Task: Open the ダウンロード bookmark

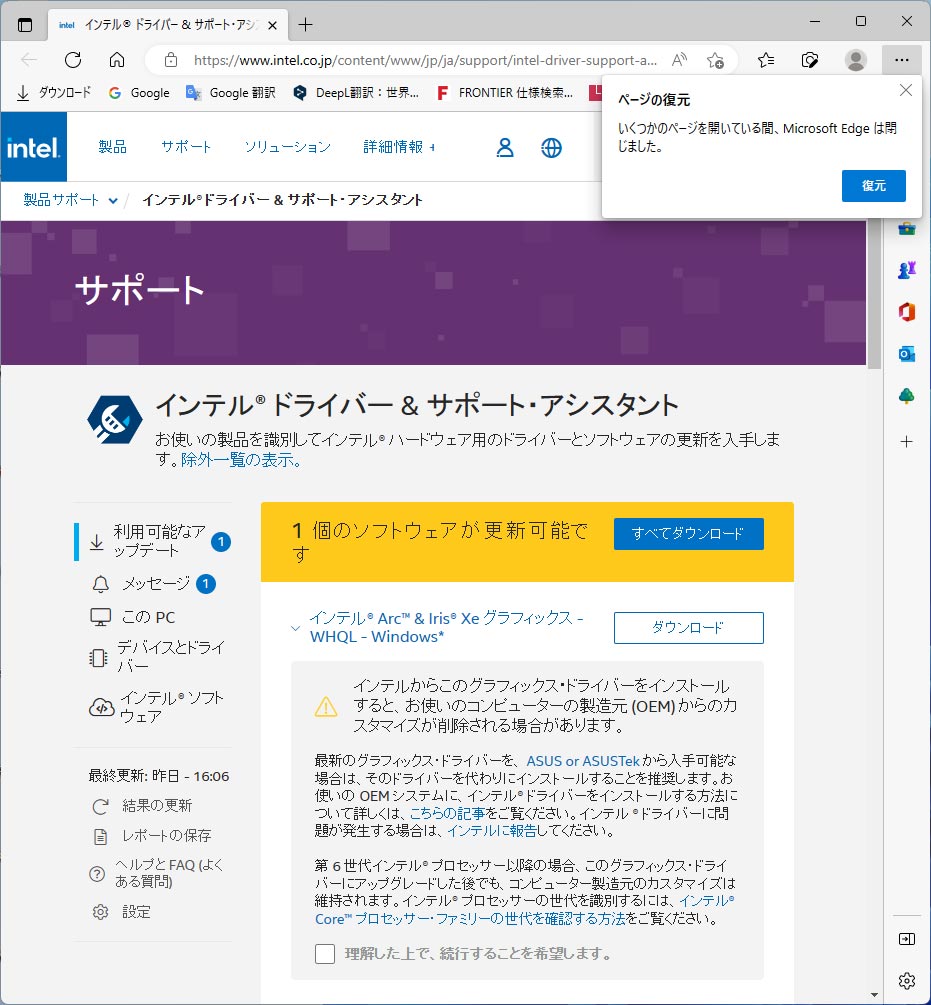Action: (53, 93)
